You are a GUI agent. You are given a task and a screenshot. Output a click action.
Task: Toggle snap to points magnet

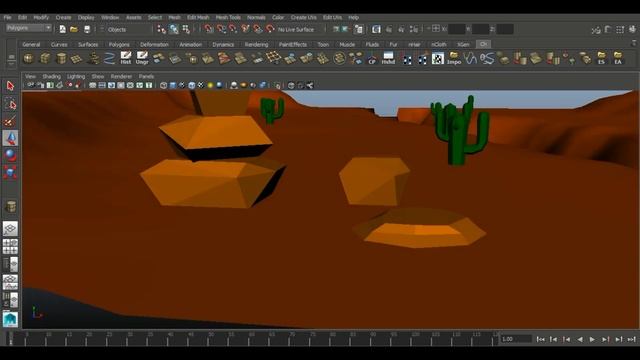[233, 29]
